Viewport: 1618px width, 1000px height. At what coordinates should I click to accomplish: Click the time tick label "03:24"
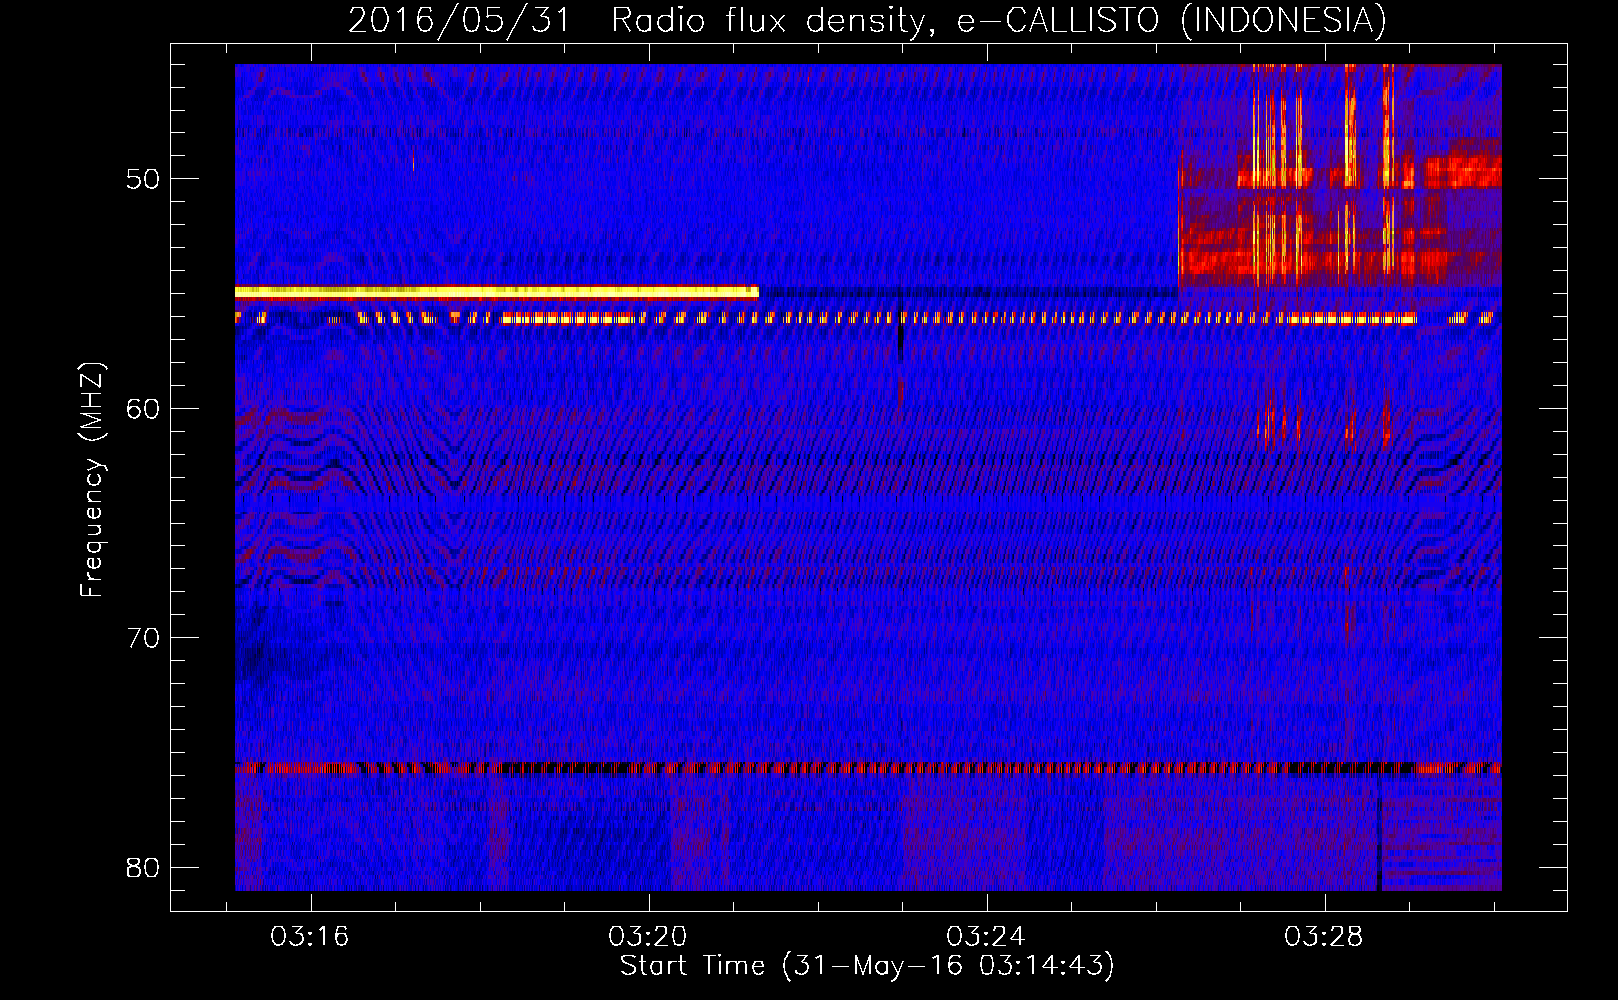point(986,937)
